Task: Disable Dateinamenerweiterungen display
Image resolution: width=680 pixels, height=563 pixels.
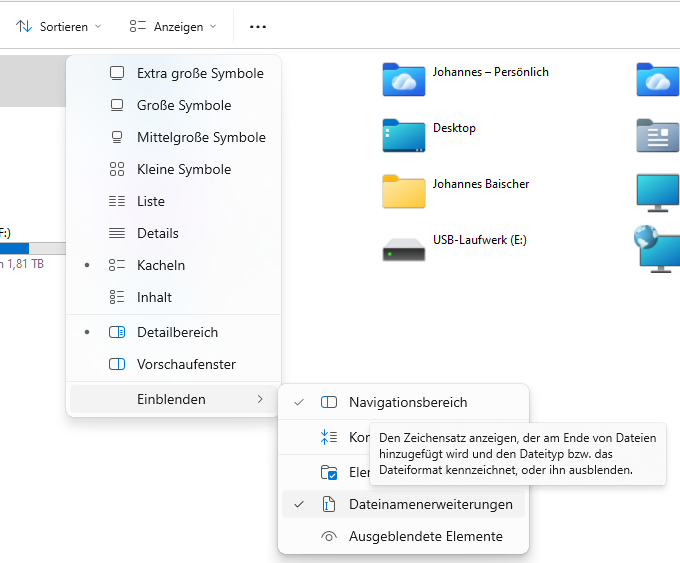Action: (x=430, y=504)
